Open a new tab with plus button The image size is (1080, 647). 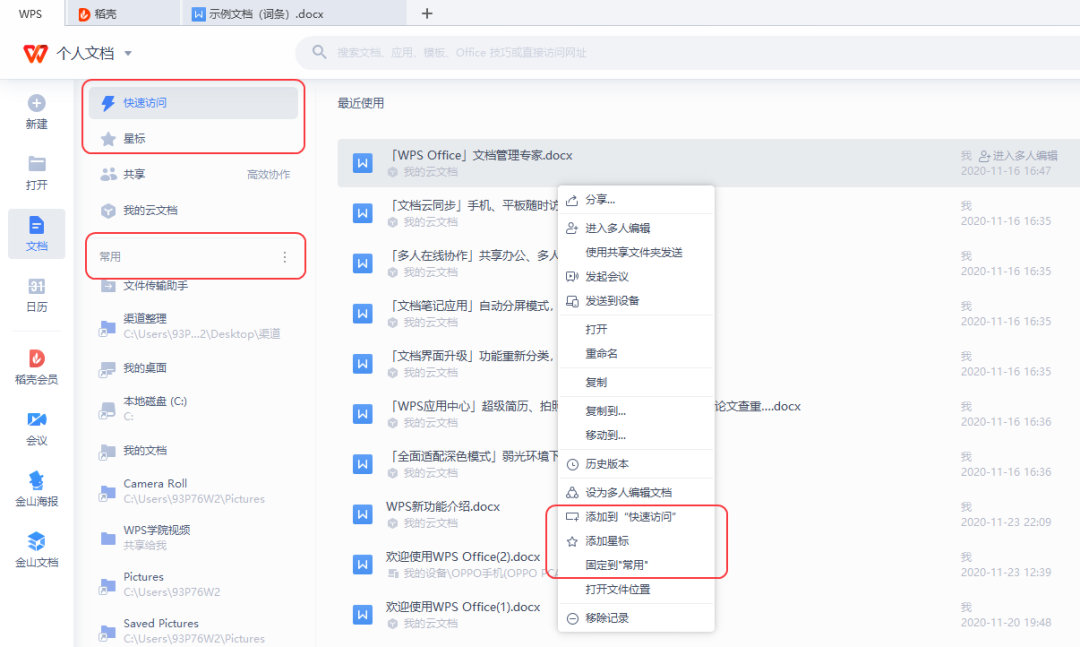[x=427, y=14]
